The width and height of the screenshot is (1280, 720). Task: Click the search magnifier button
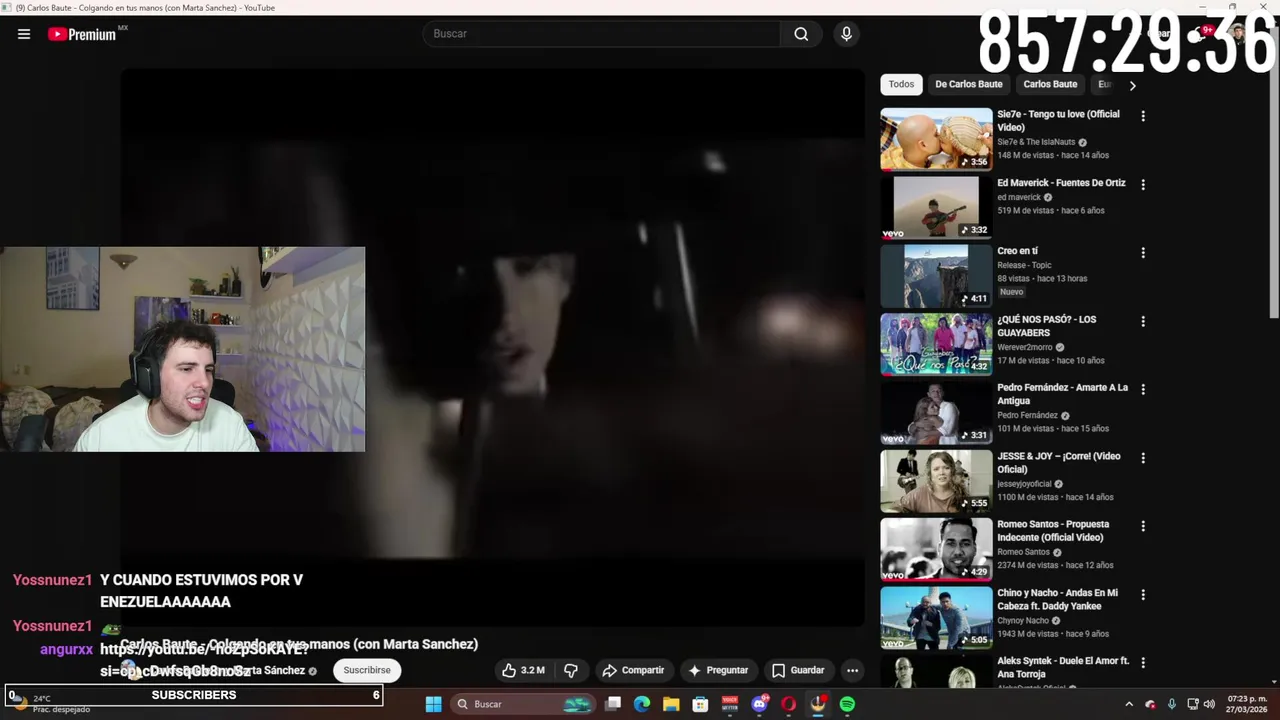[801, 34]
